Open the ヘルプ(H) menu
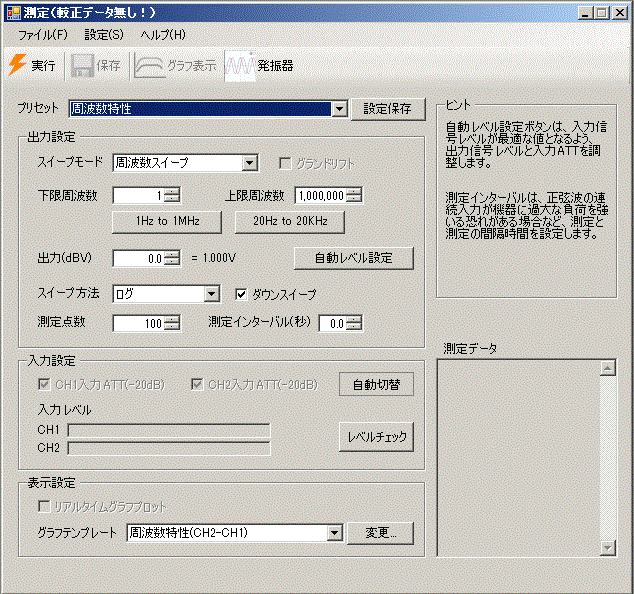634x594 pixels. pos(163,35)
